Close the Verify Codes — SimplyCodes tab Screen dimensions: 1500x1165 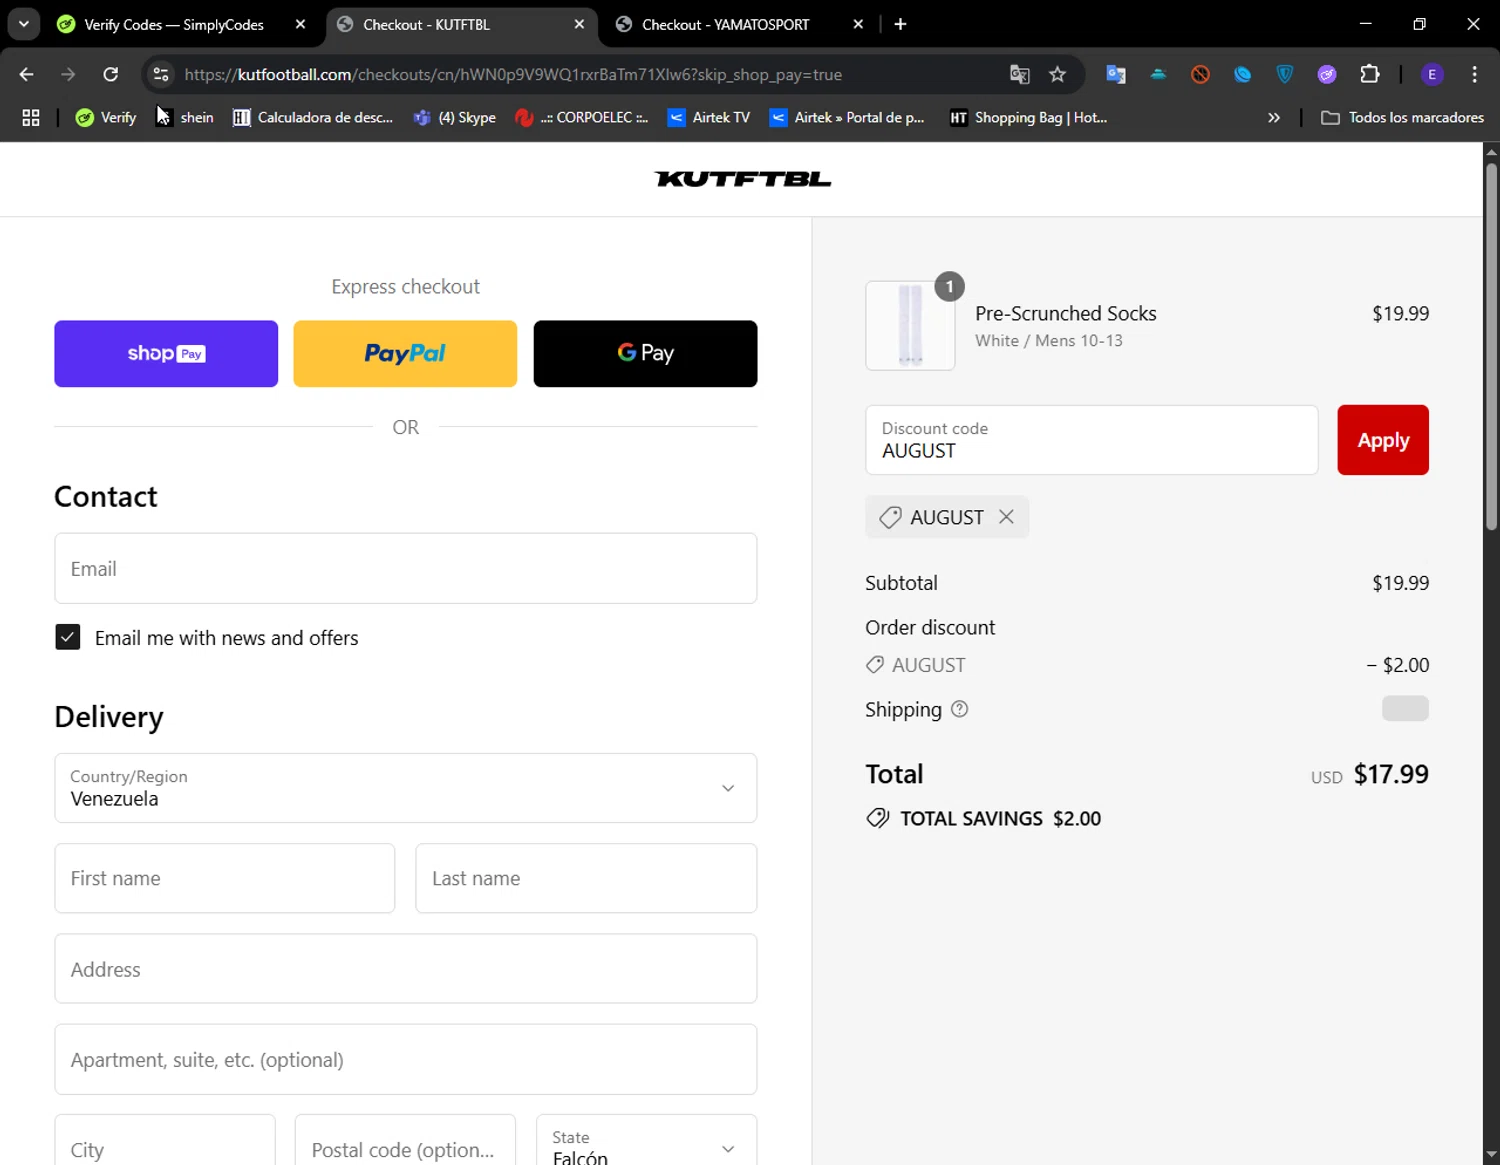300,24
